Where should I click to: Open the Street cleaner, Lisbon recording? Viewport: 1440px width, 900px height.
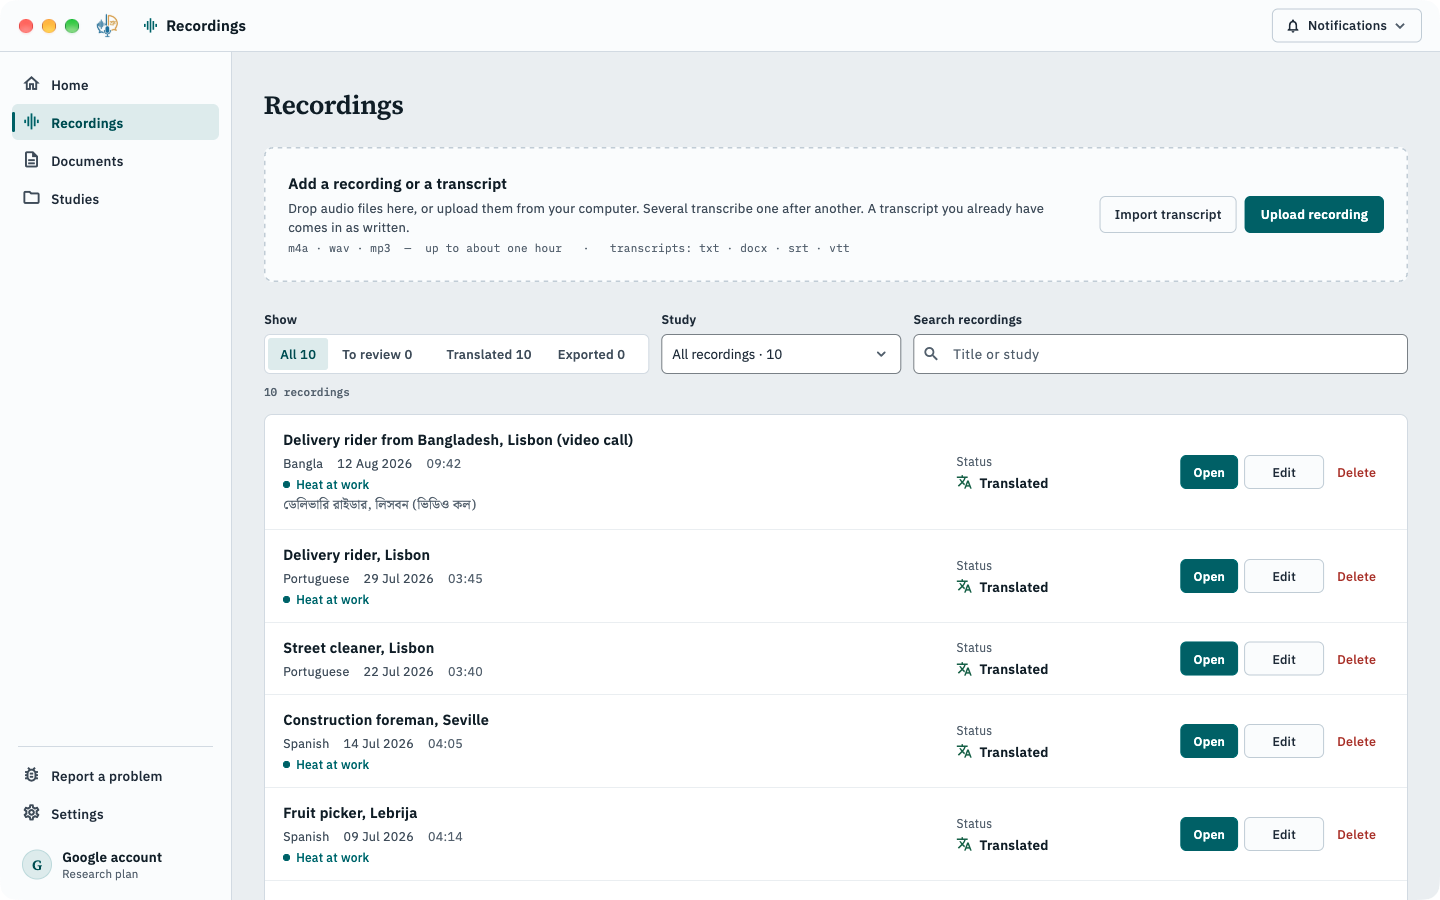tap(1209, 659)
